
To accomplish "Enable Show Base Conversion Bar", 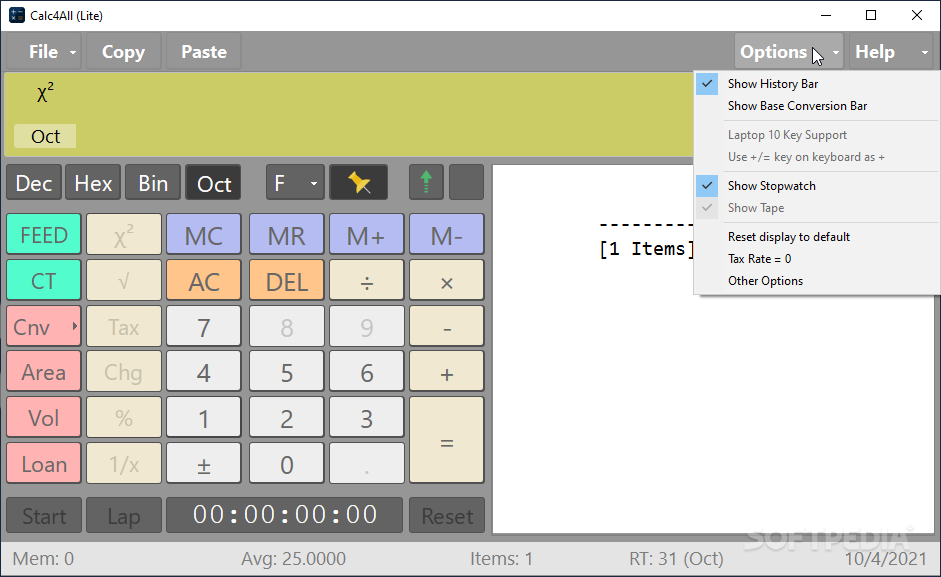I will coord(817,106).
